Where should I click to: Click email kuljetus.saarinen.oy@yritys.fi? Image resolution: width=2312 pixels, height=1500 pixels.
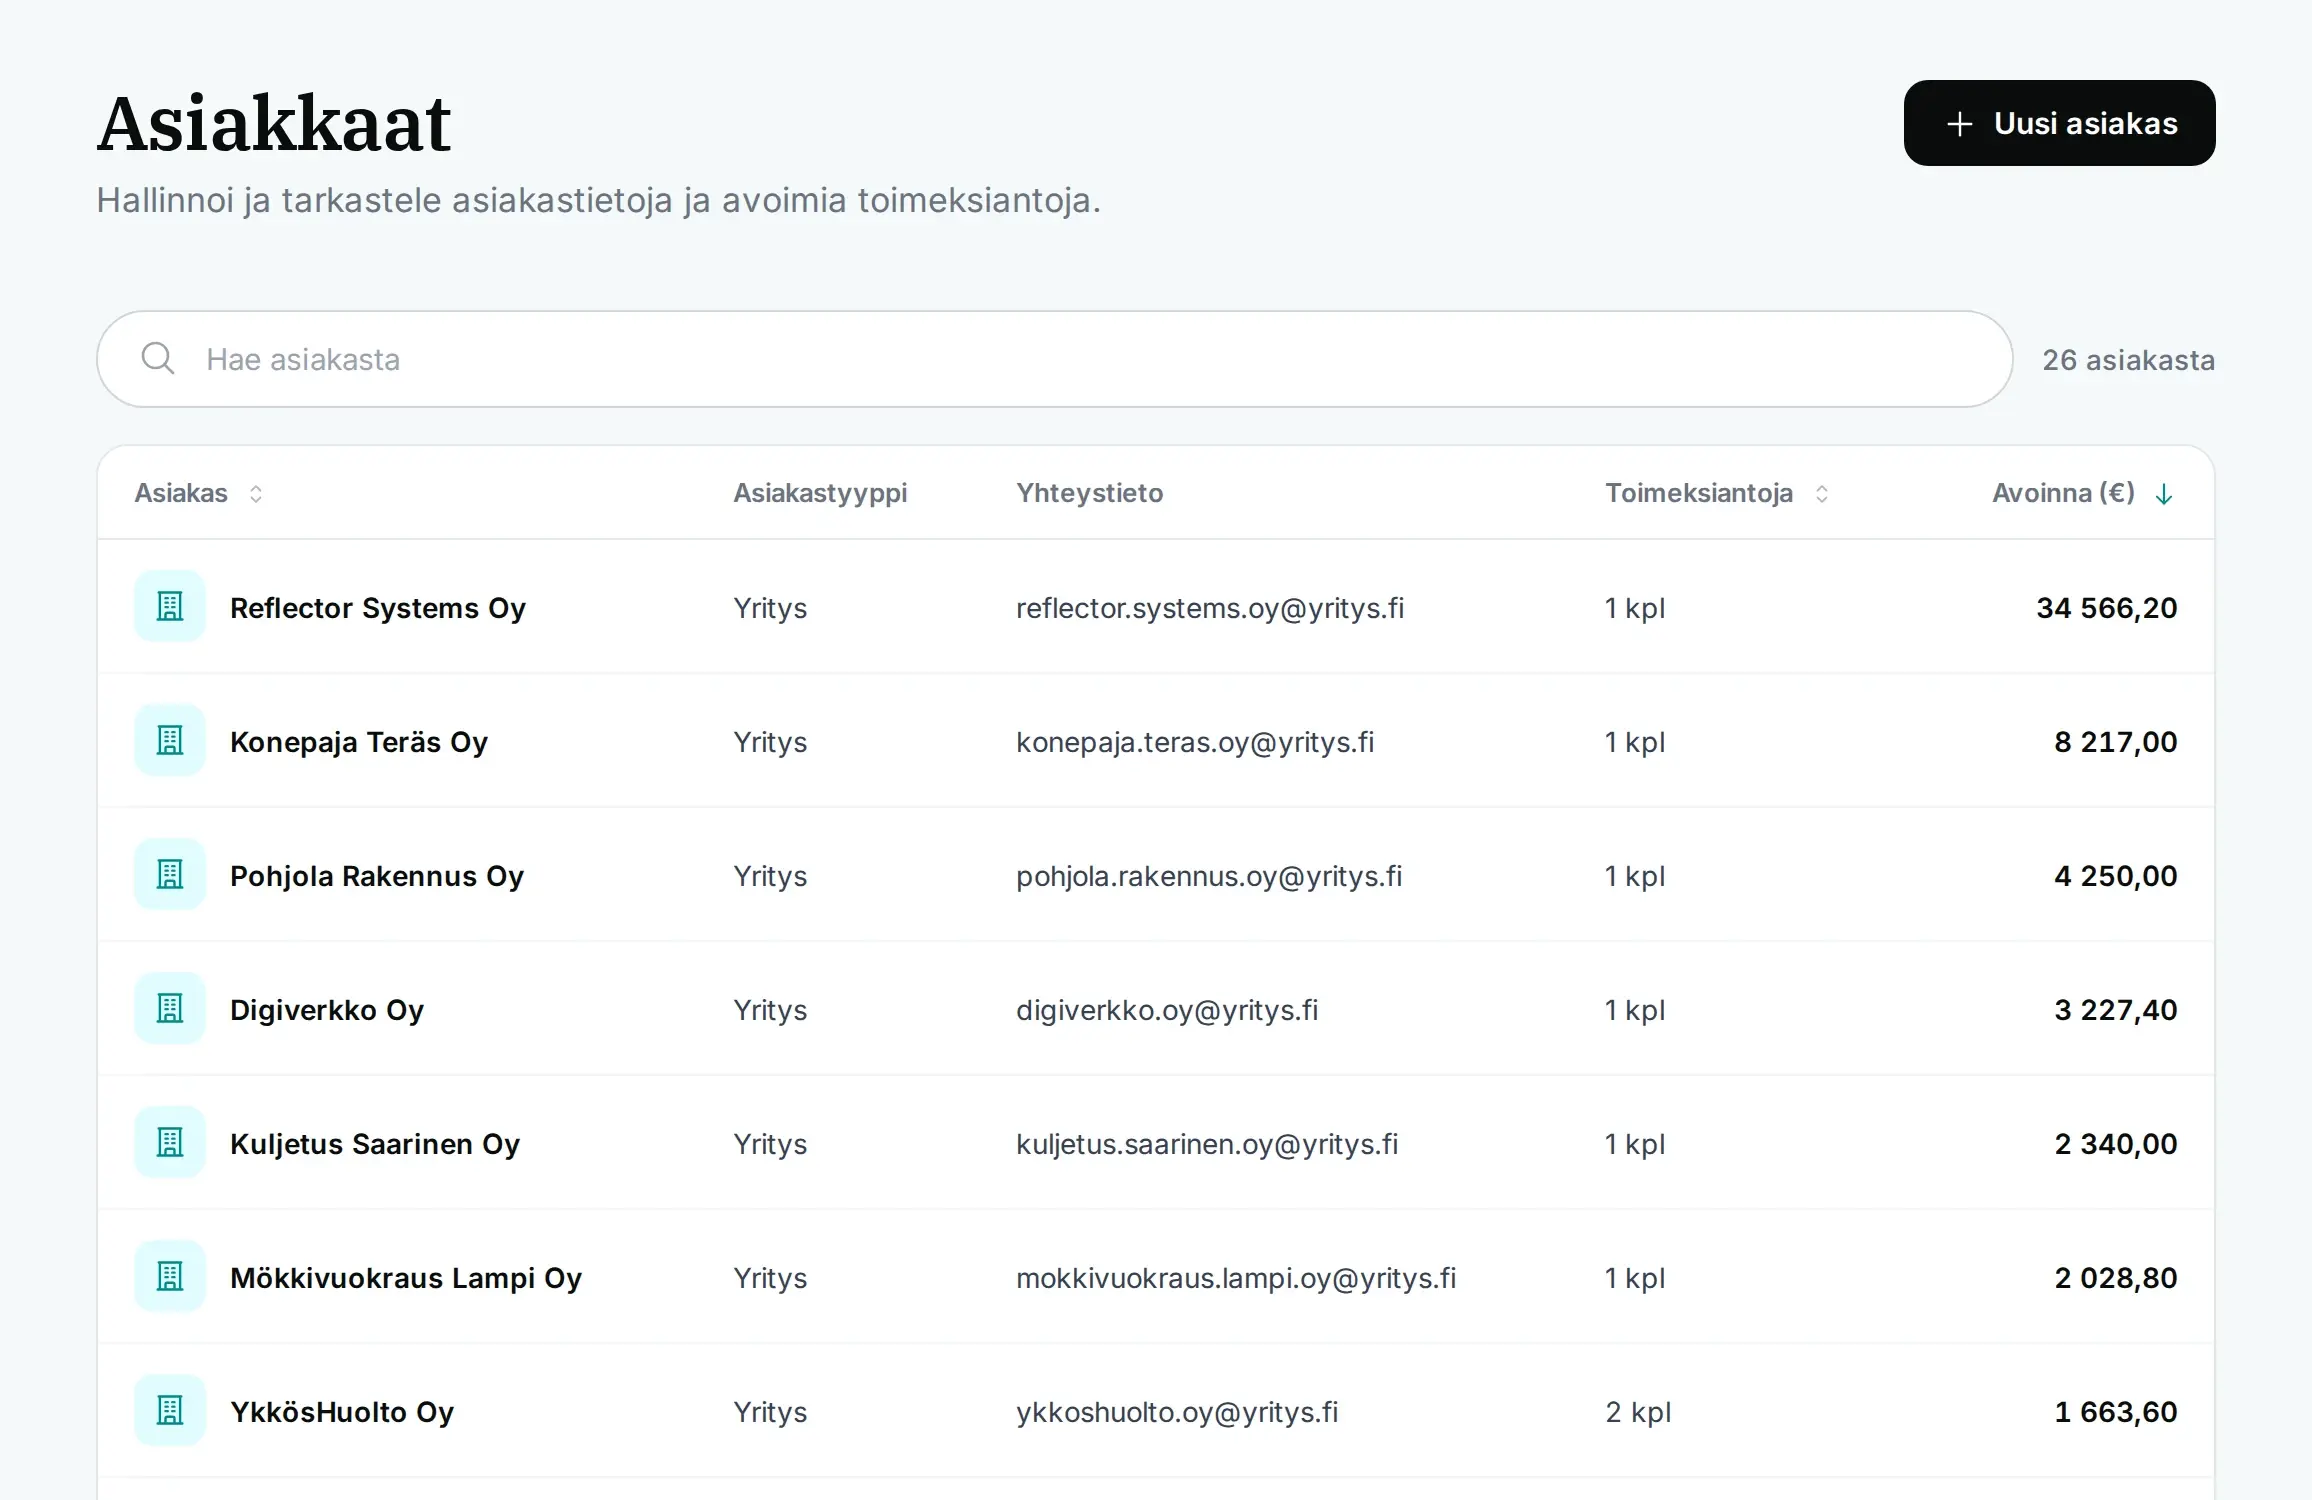(1207, 1144)
